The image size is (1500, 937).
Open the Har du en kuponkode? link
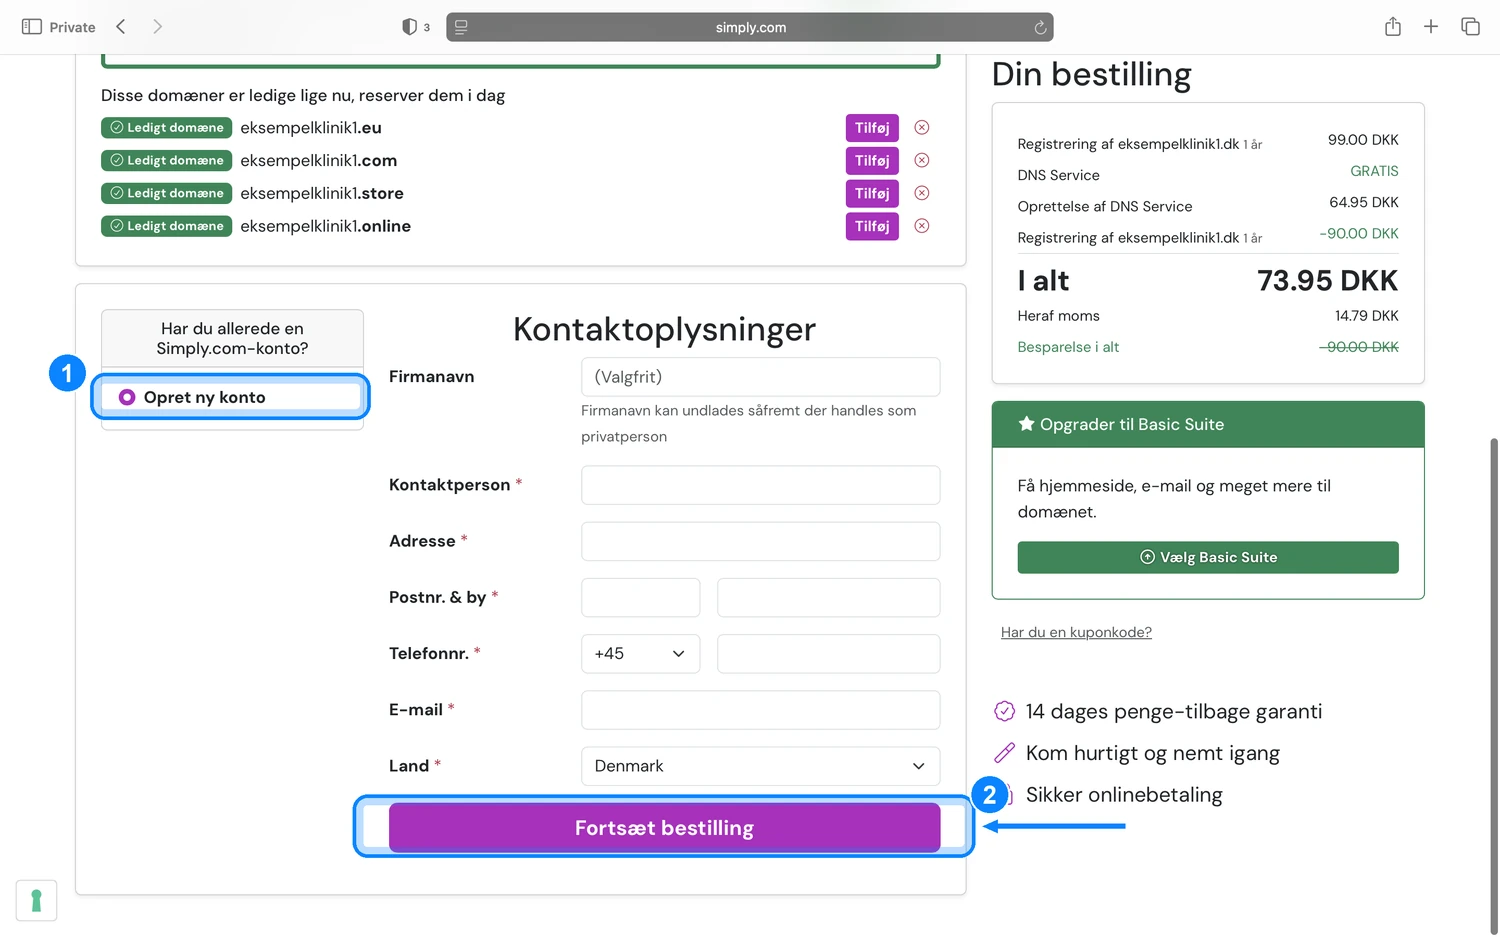click(x=1076, y=632)
